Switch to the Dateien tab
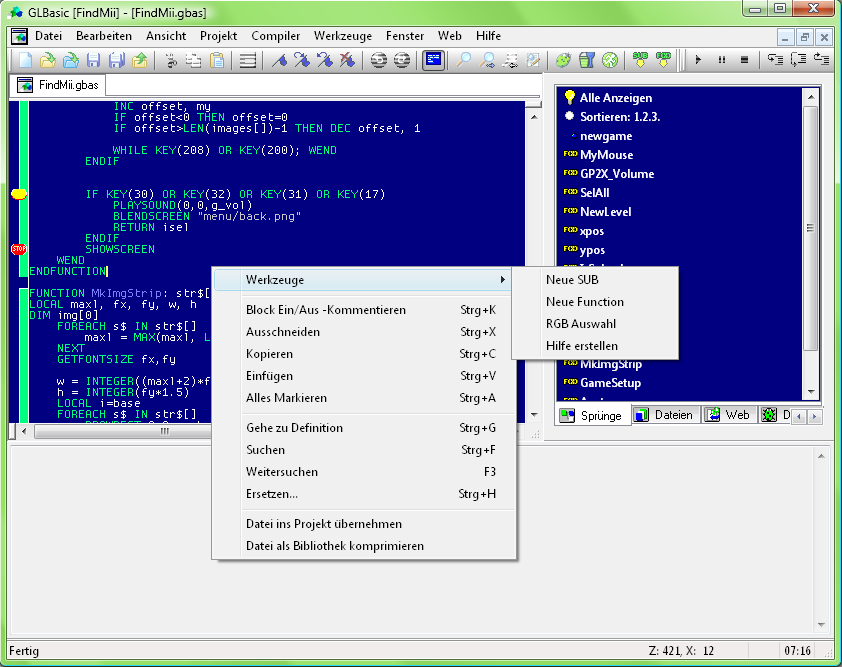 coord(665,415)
